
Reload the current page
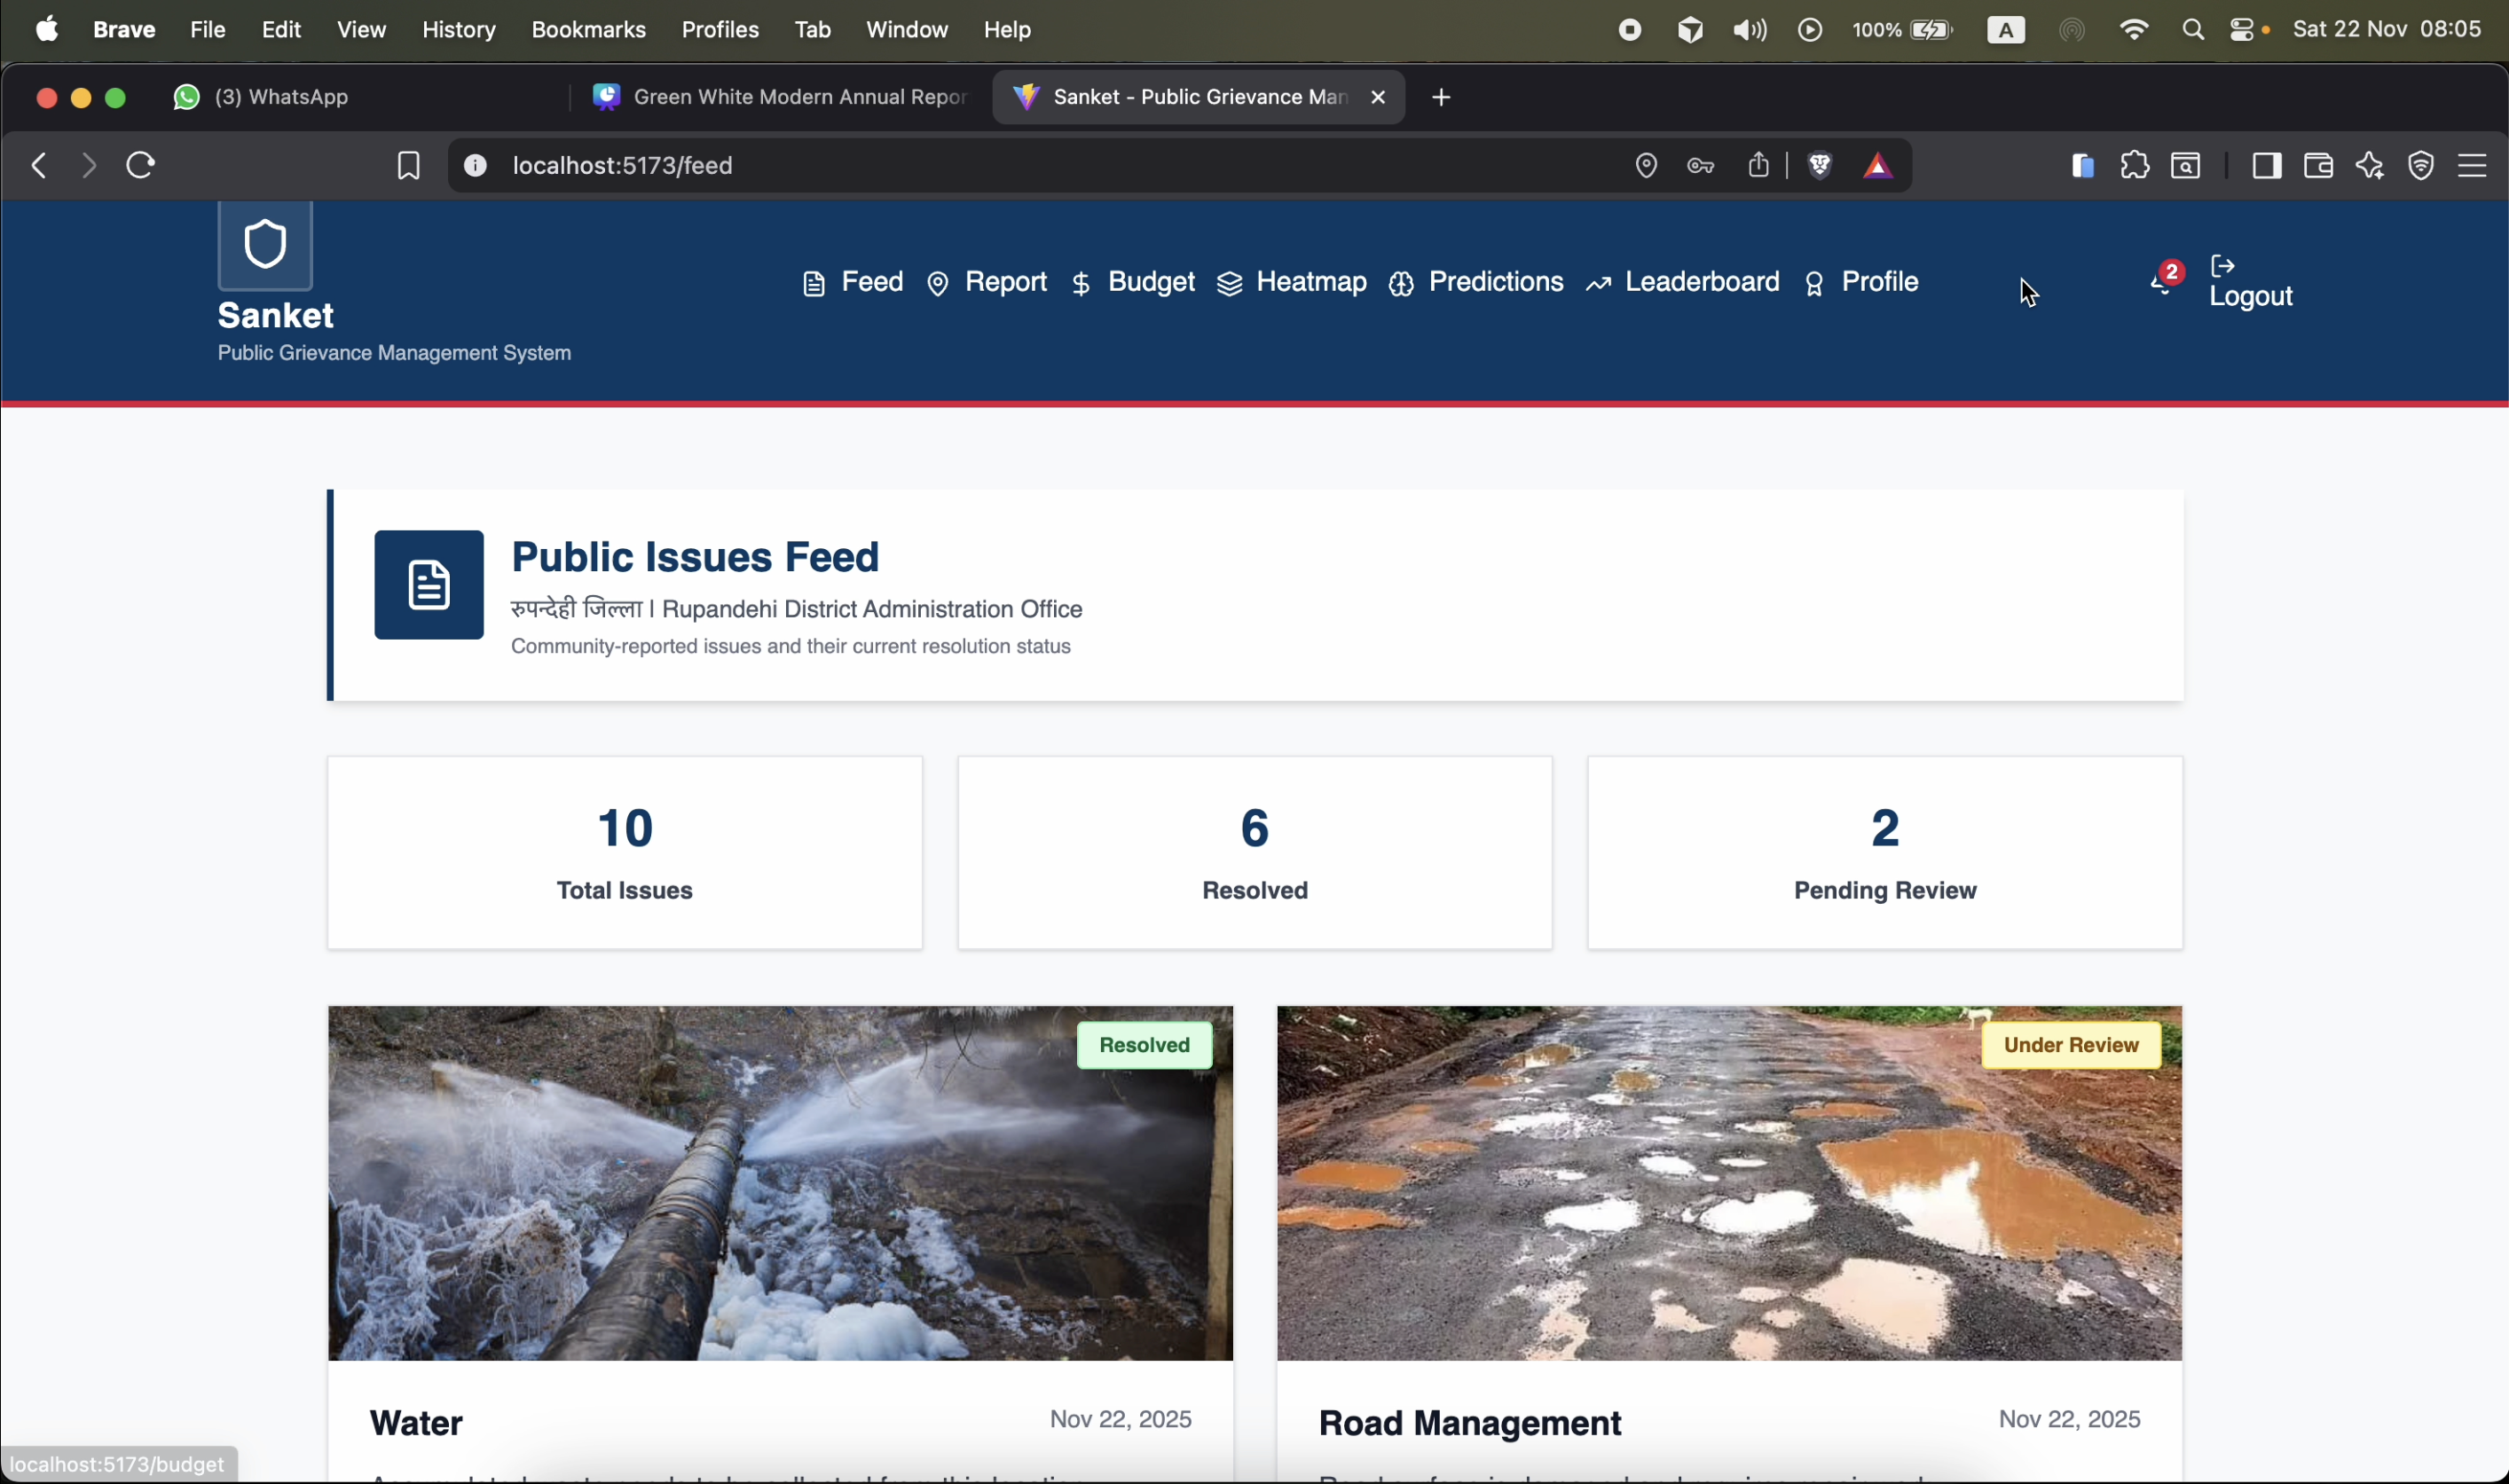141,165
